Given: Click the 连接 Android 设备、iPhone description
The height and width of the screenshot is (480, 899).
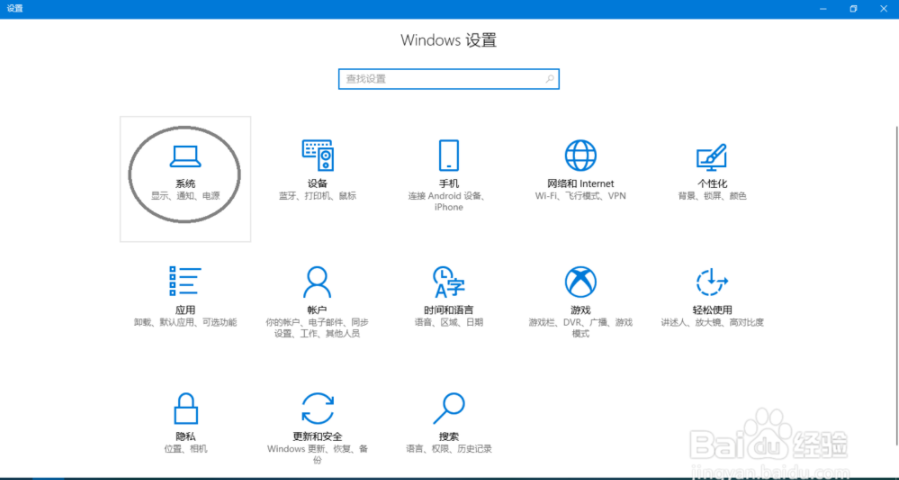Looking at the screenshot, I should pos(448,201).
